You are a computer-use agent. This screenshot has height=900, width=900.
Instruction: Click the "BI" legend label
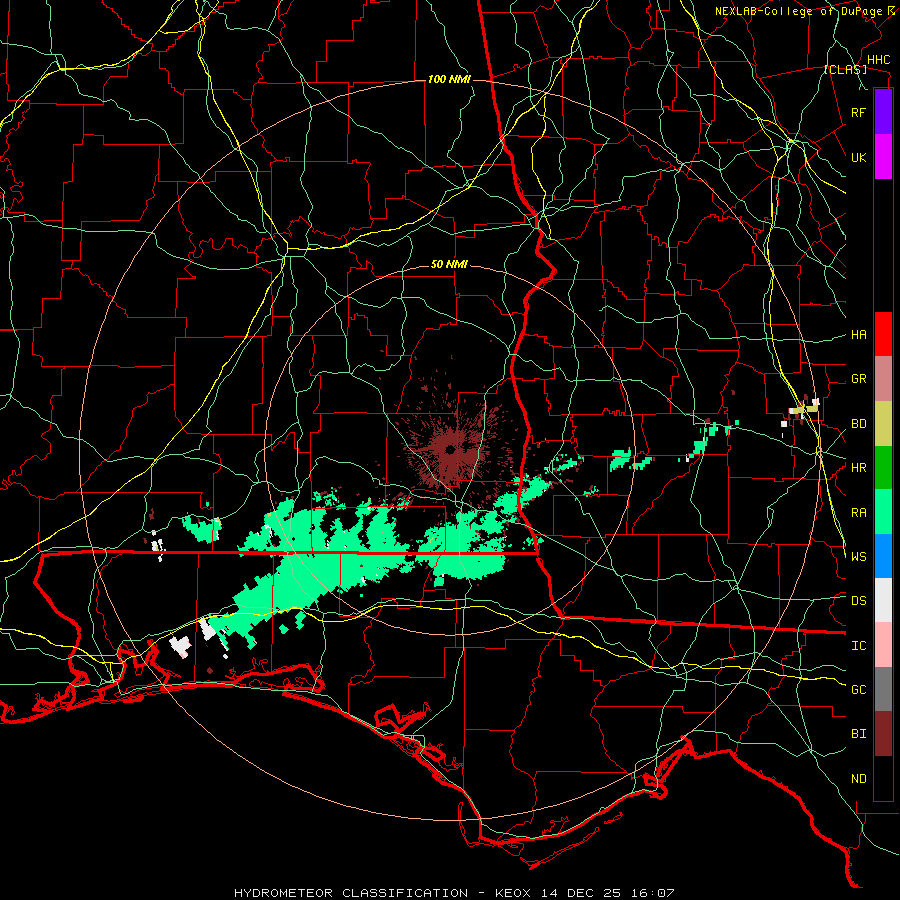coord(858,734)
